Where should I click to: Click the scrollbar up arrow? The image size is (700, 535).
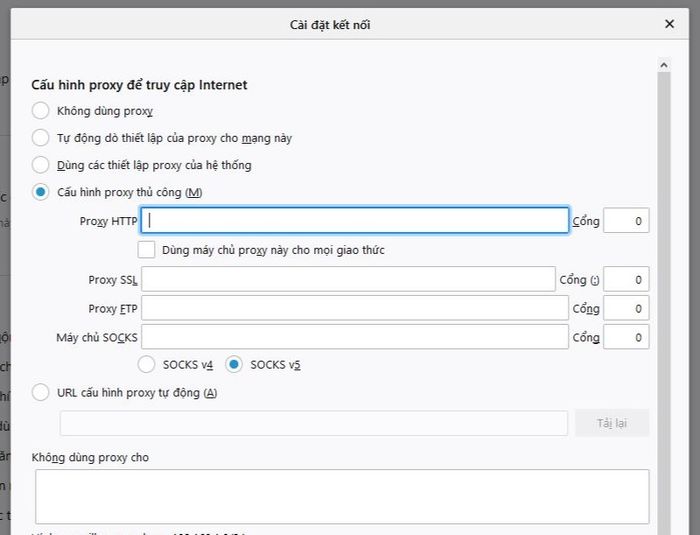pyautogui.click(x=664, y=66)
